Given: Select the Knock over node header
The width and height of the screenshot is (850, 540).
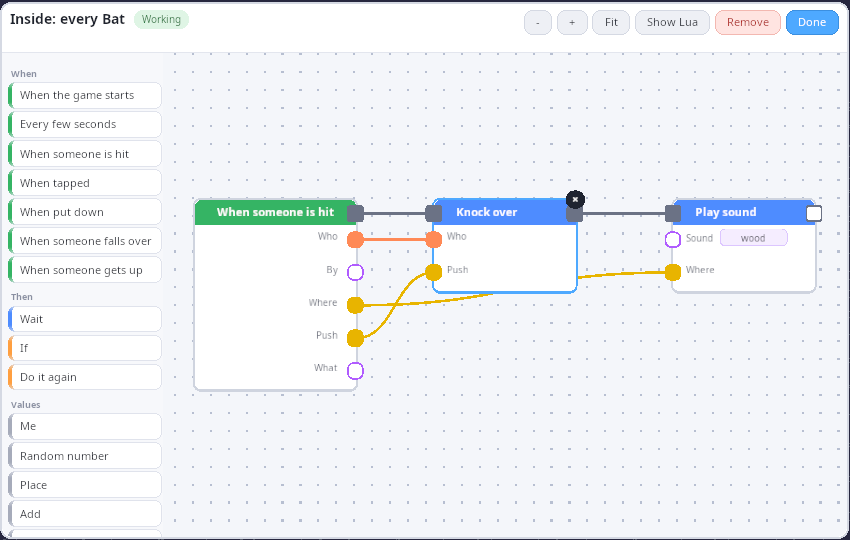Looking at the screenshot, I should coord(505,212).
